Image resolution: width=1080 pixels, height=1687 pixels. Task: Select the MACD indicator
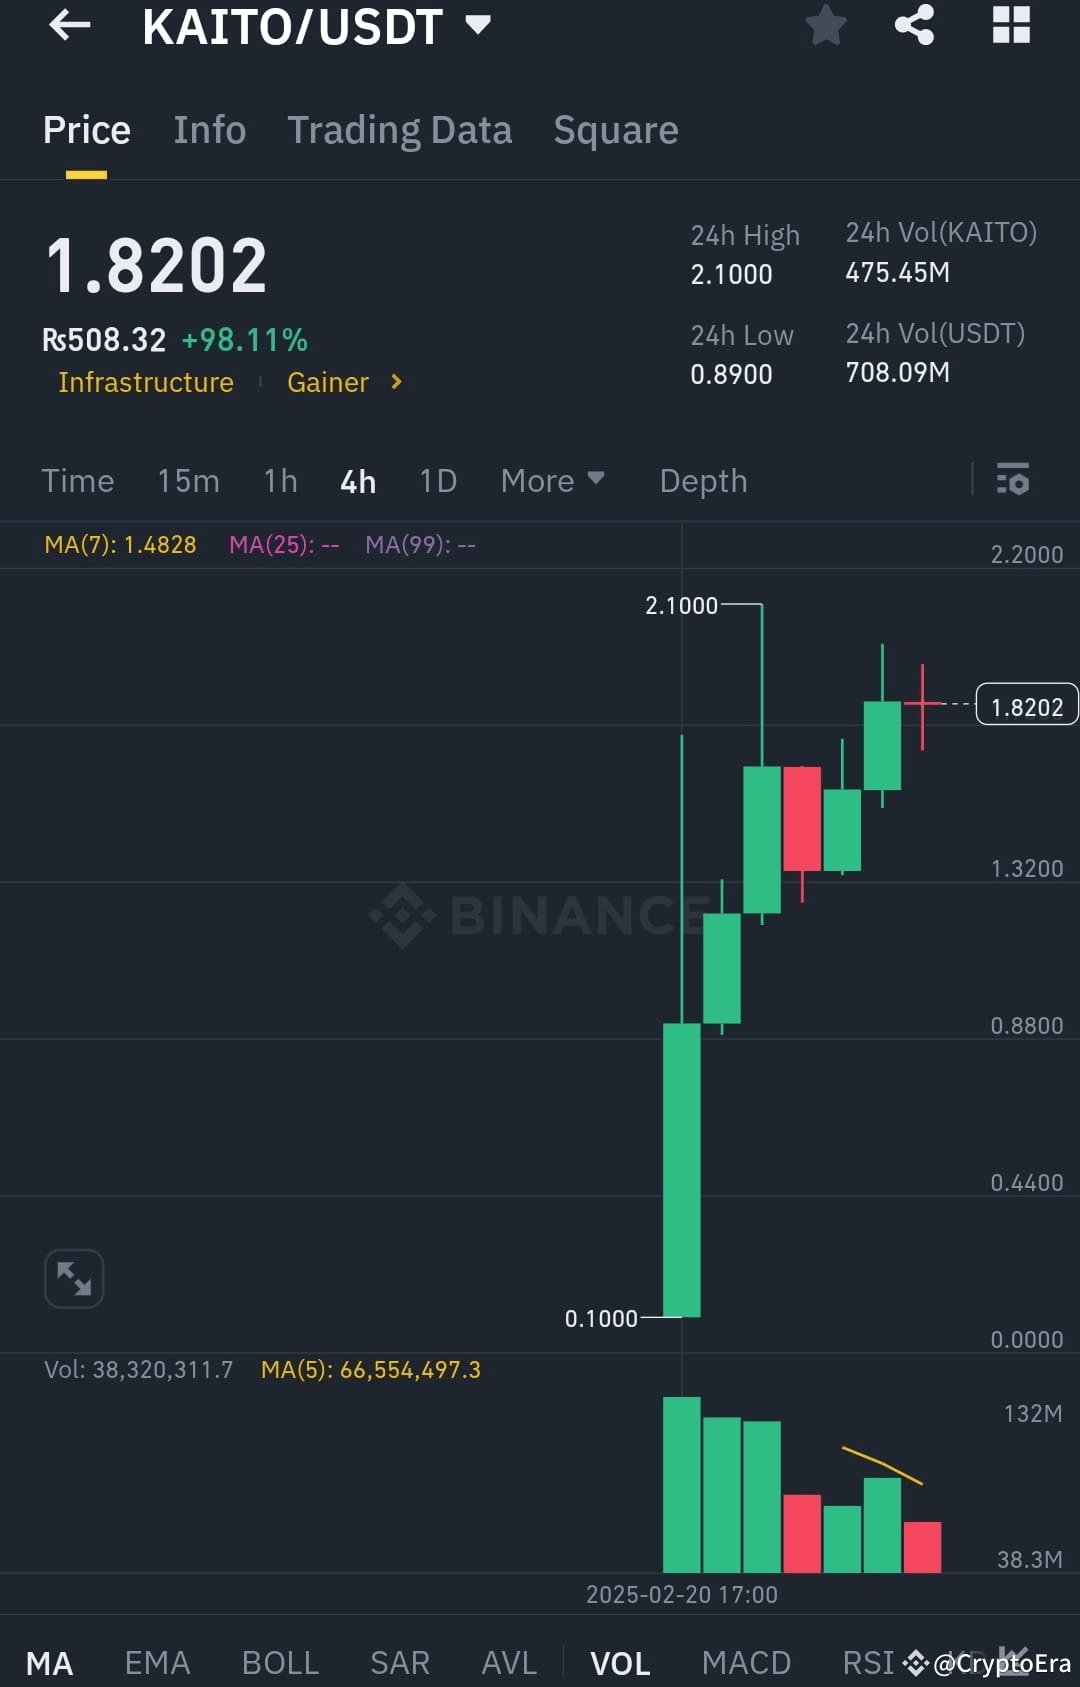(x=746, y=1661)
